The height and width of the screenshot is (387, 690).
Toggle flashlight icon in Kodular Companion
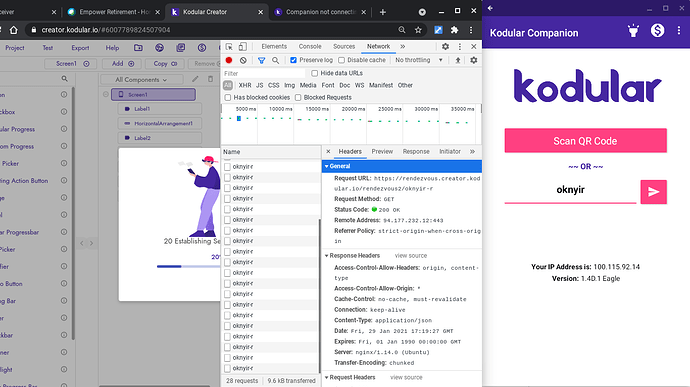633,31
